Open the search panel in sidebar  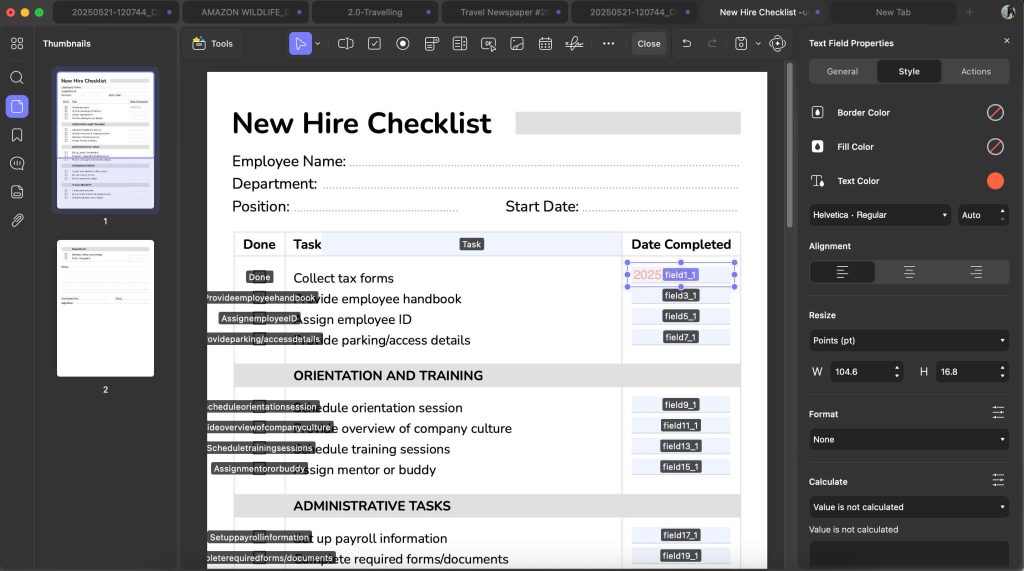click(x=17, y=77)
